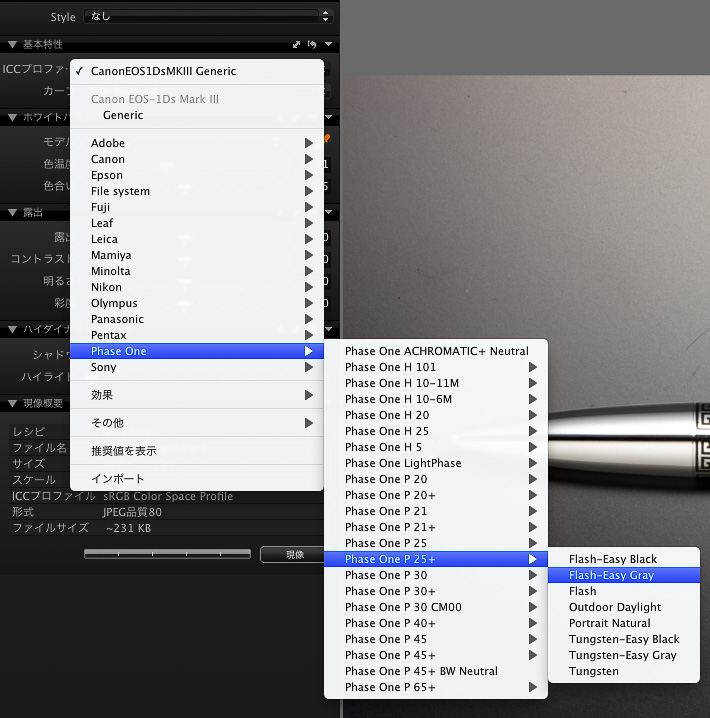Pick Portrait Natural profile
This screenshot has height=718, width=710.
point(609,623)
